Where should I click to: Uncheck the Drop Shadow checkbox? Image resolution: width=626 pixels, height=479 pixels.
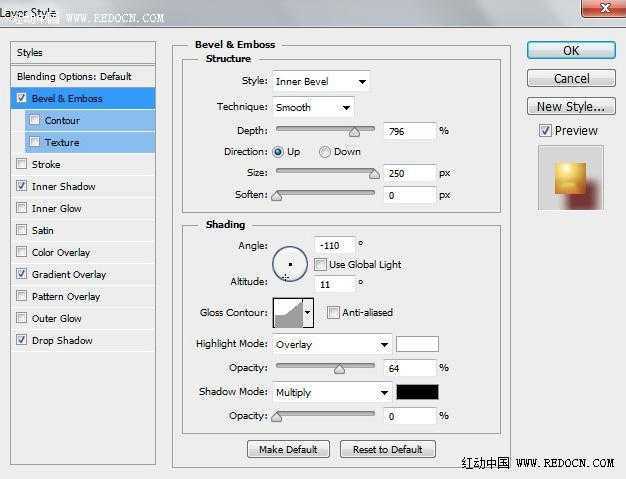coord(22,340)
